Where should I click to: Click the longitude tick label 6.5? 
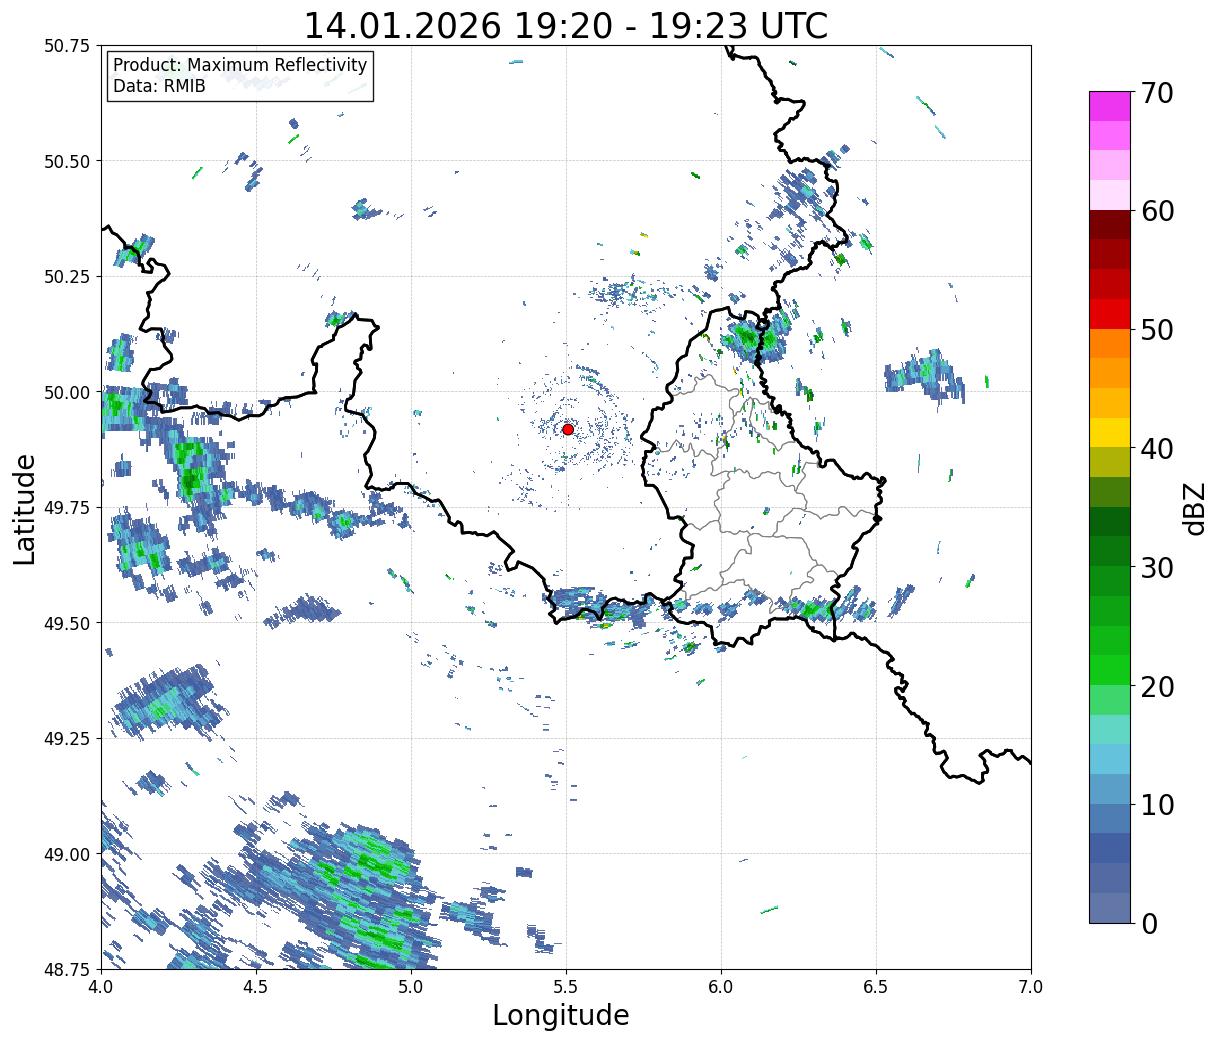876,987
